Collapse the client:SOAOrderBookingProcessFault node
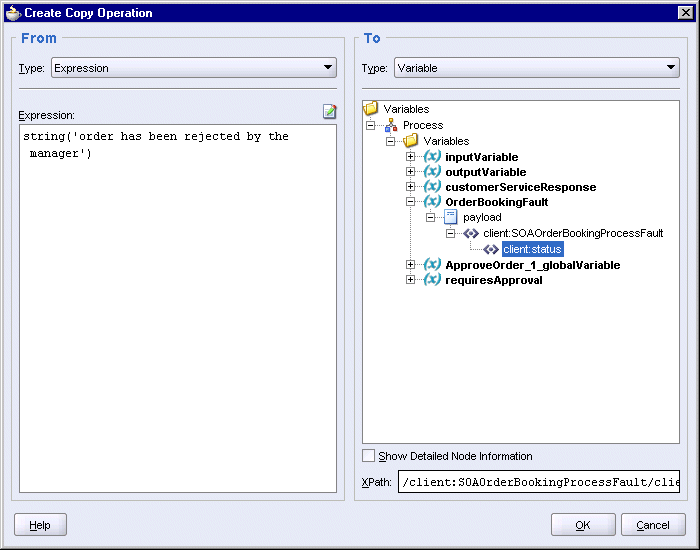The width and height of the screenshot is (700, 550). [x=450, y=233]
